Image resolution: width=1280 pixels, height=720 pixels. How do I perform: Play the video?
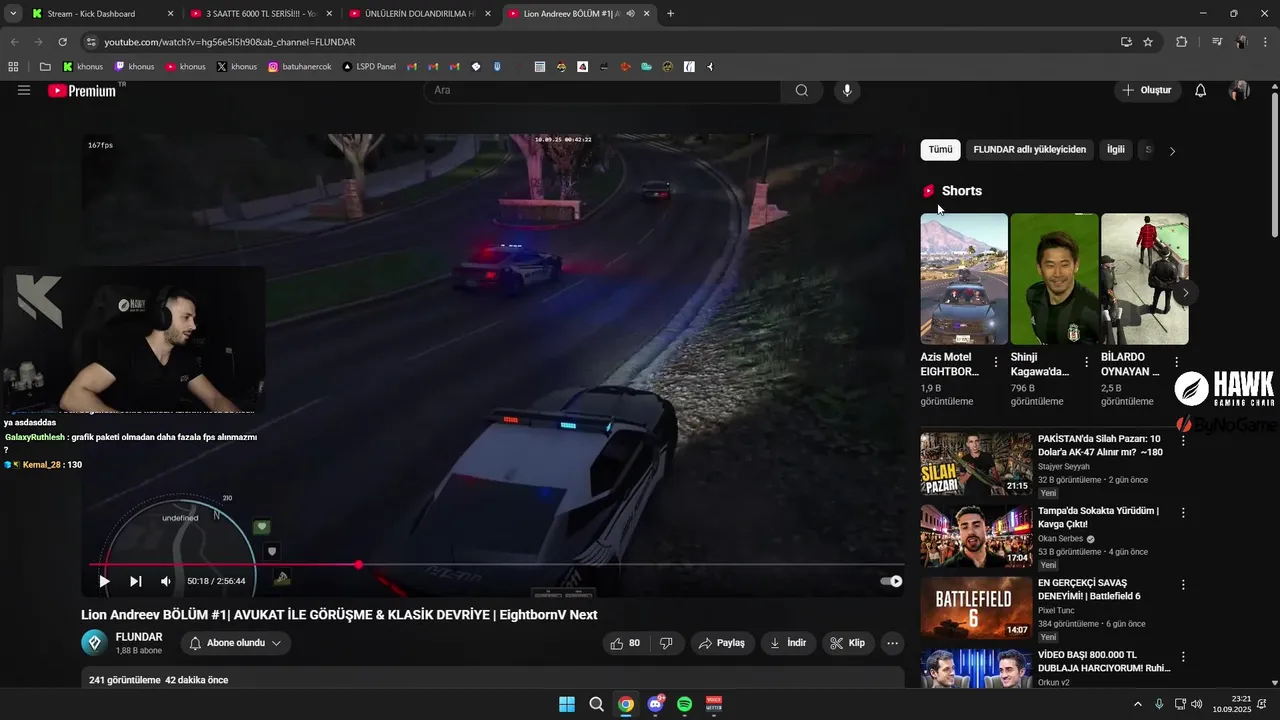[x=104, y=581]
